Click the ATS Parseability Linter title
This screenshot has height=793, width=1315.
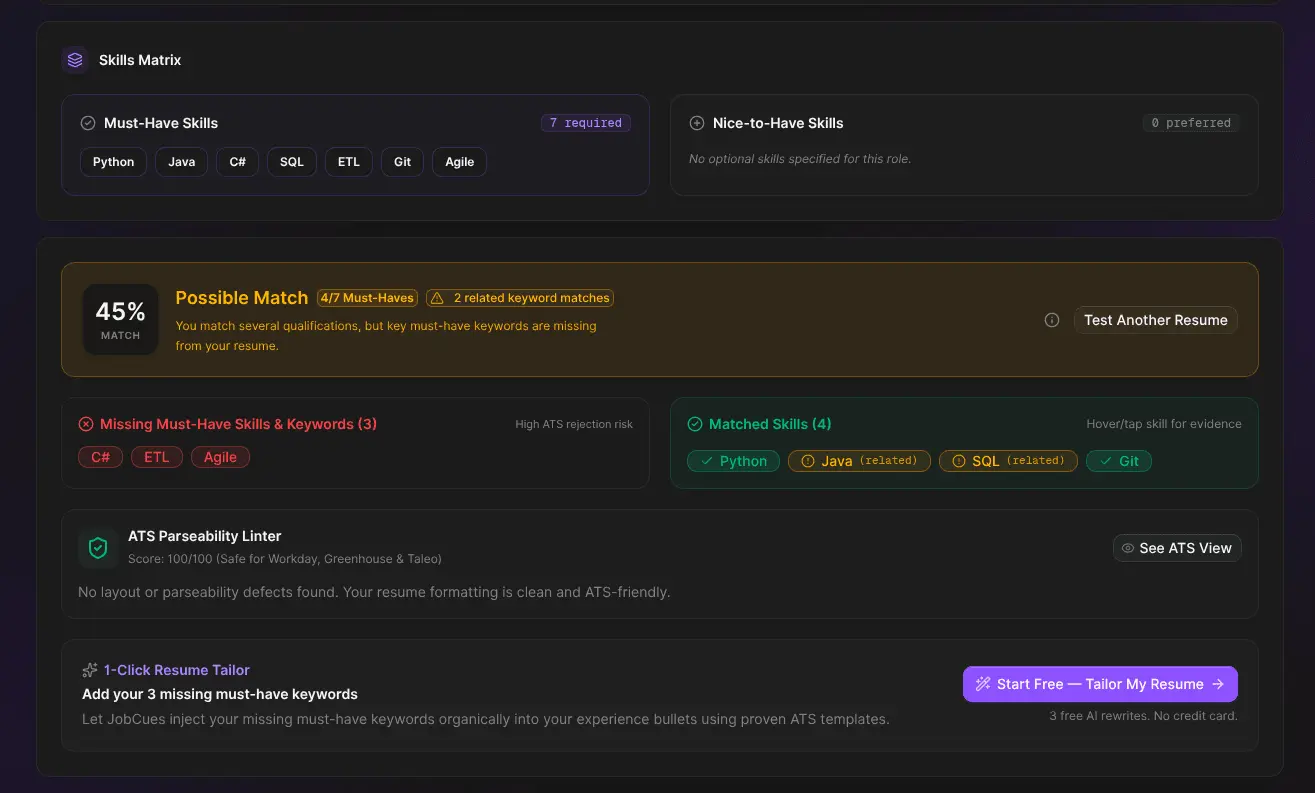click(x=205, y=536)
